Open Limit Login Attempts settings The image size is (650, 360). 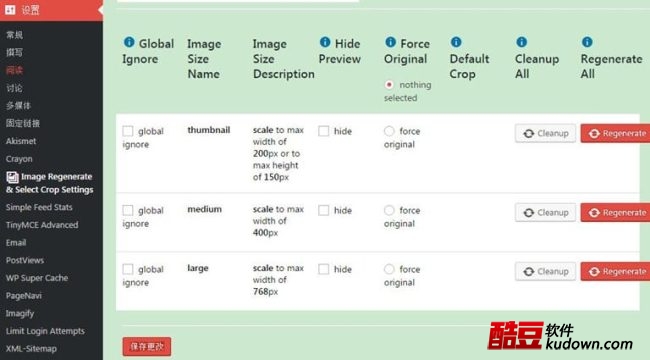coord(45,331)
